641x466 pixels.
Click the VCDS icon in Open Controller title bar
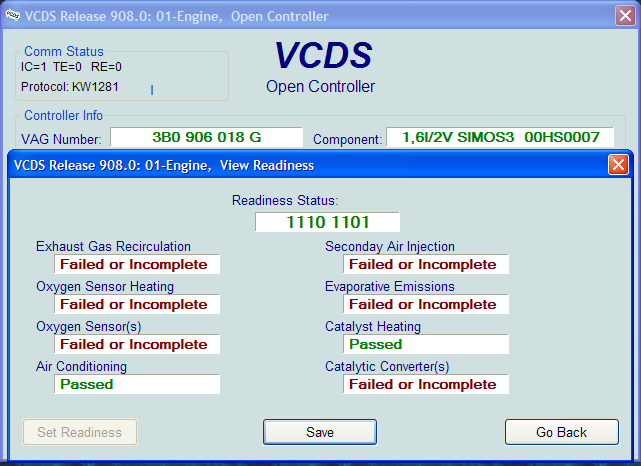coord(13,16)
